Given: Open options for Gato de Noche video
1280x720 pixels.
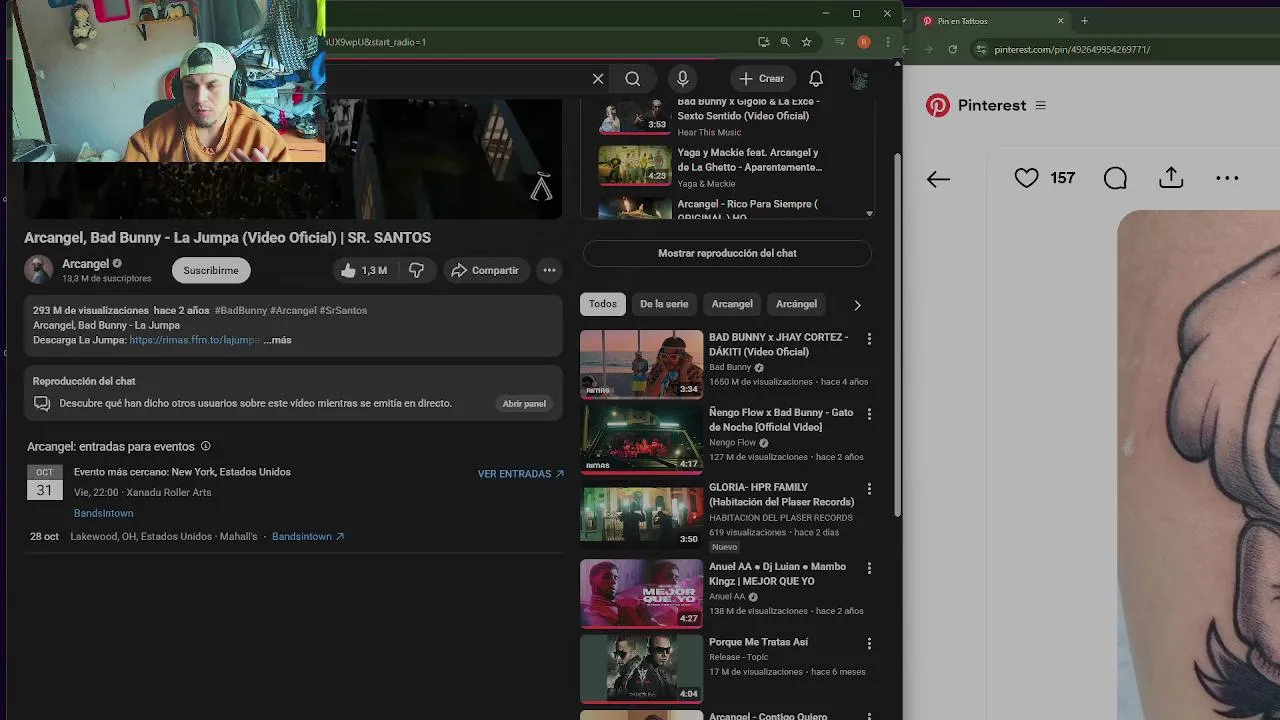Looking at the screenshot, I should tap(869, 414).
